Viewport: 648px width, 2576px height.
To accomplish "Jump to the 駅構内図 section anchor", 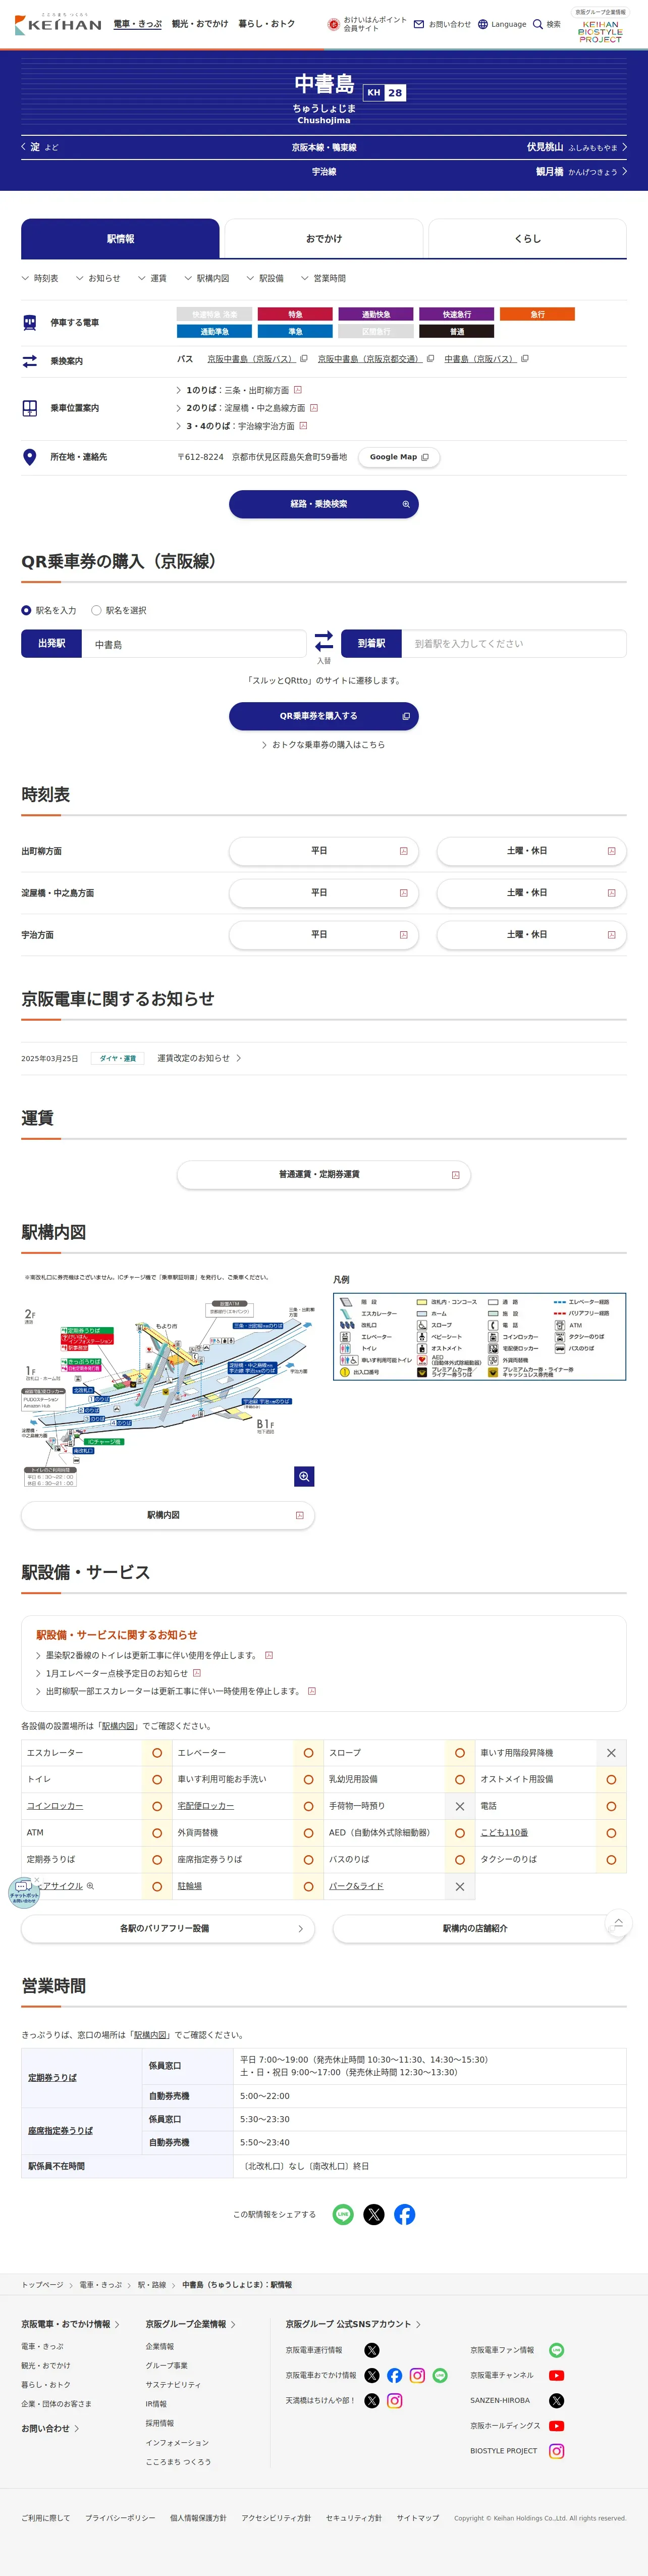I will tap(207, 278).
